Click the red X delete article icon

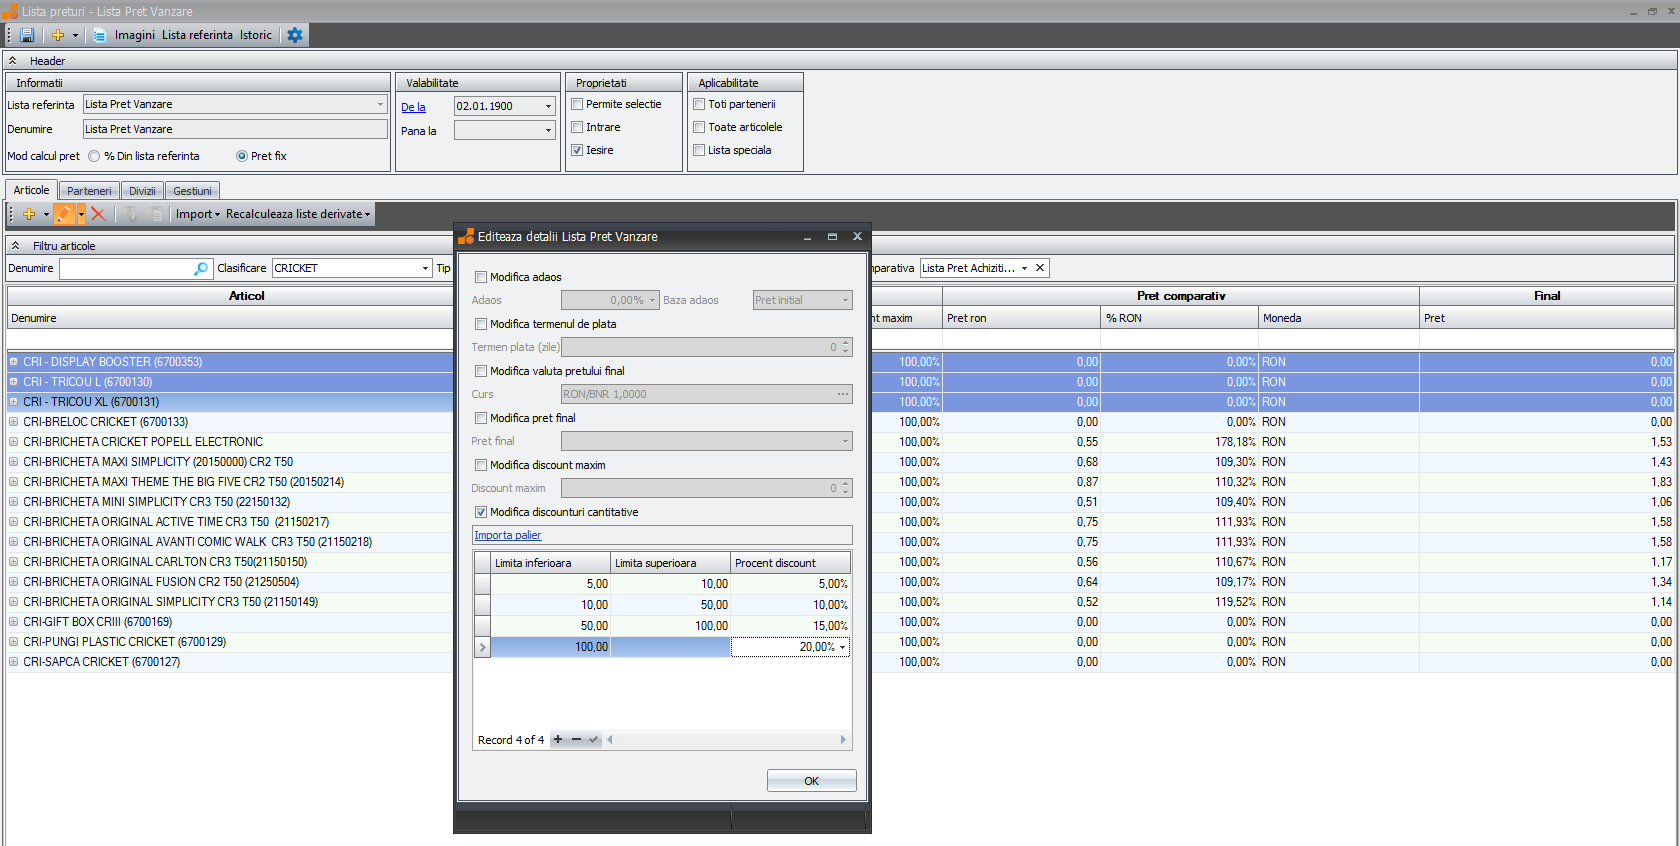pyautogui.click(x=98, y=214)
